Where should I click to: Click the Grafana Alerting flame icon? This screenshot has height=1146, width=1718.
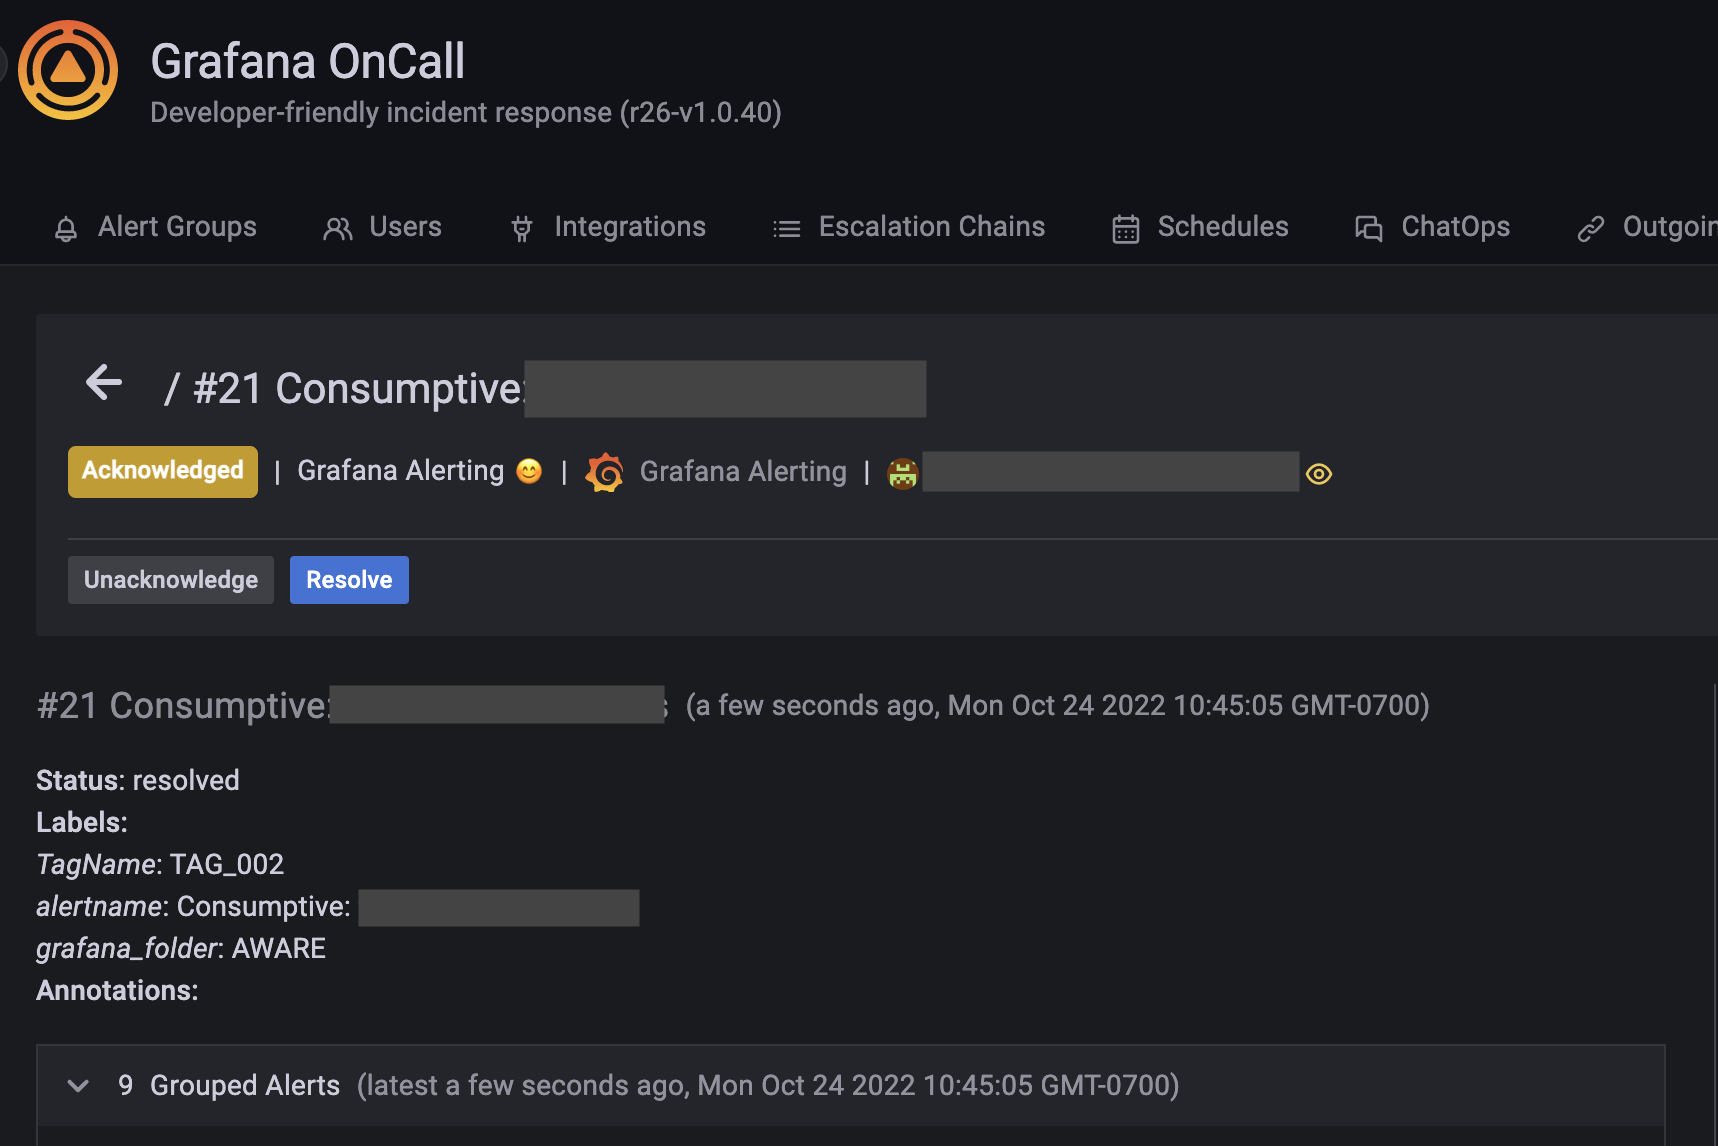(605, 471)
